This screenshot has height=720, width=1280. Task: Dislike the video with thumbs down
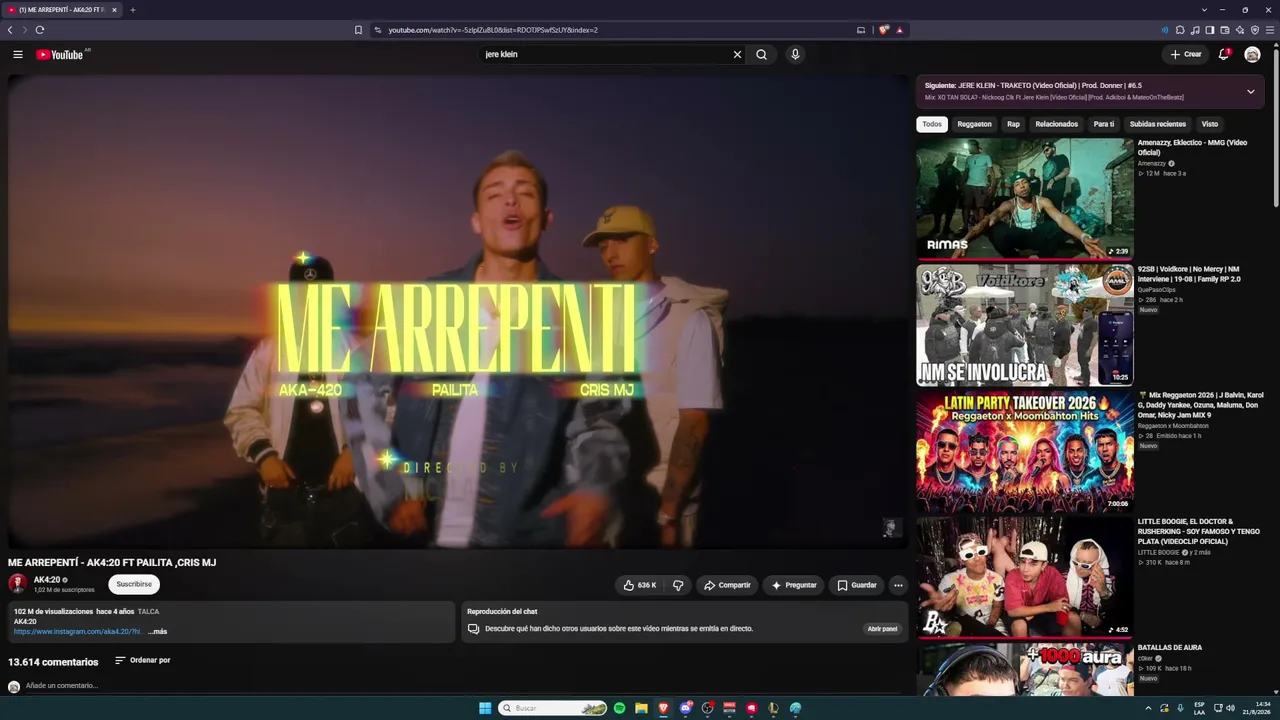point(678,585)
